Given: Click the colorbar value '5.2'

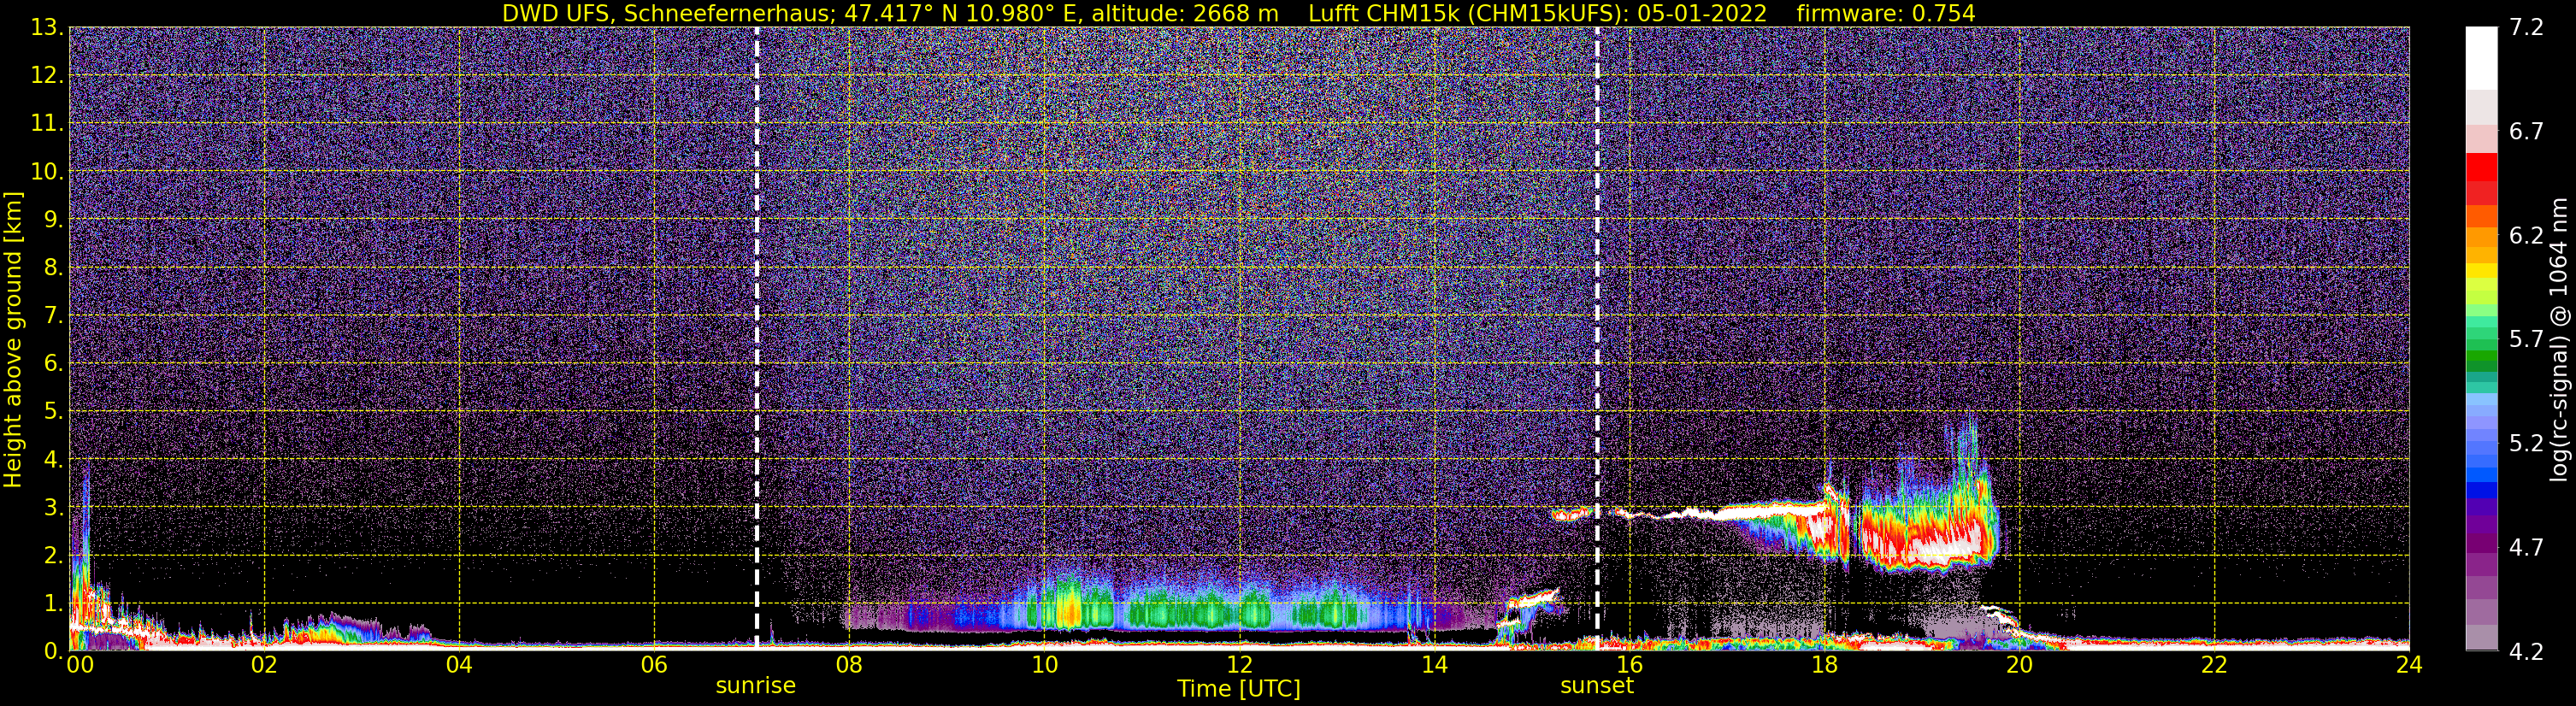Looking at the screenshot, I should 2526,444.
